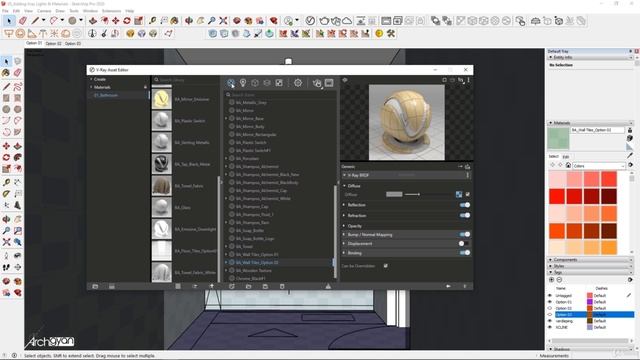The image size is (640, 360).
Task: Show the Materials category in Asset Editor
Action: (231, 83)
